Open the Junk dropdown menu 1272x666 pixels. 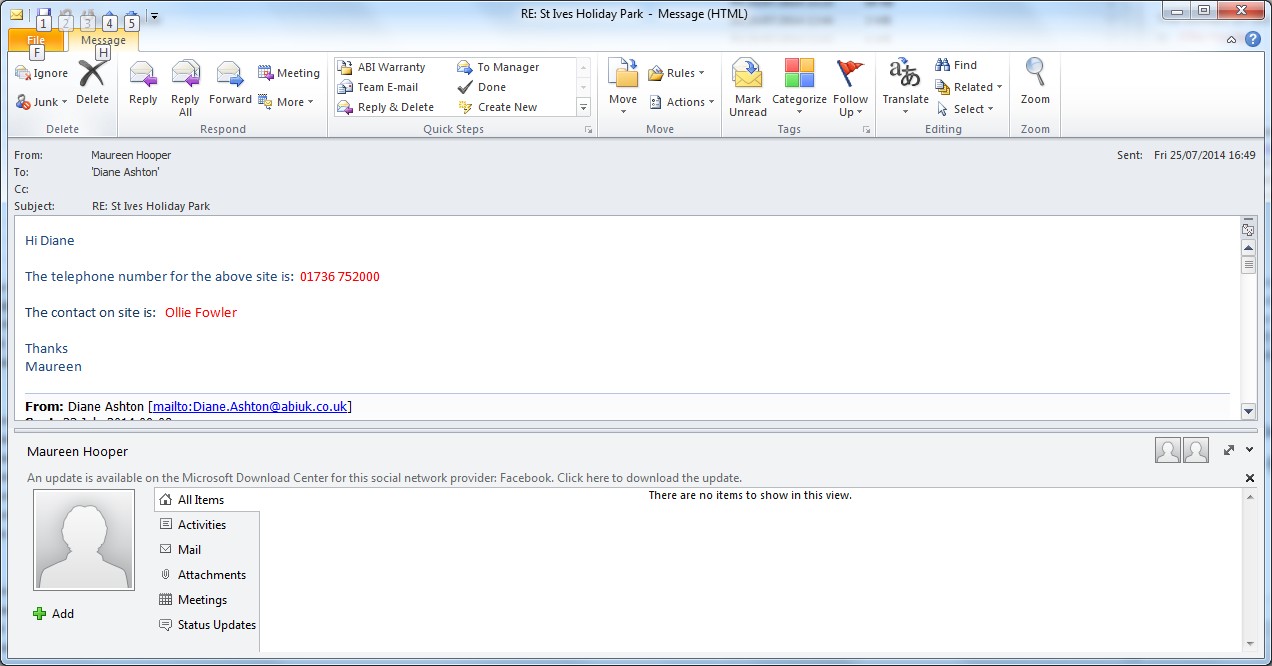pyautogui.click(x=42, y=102)
